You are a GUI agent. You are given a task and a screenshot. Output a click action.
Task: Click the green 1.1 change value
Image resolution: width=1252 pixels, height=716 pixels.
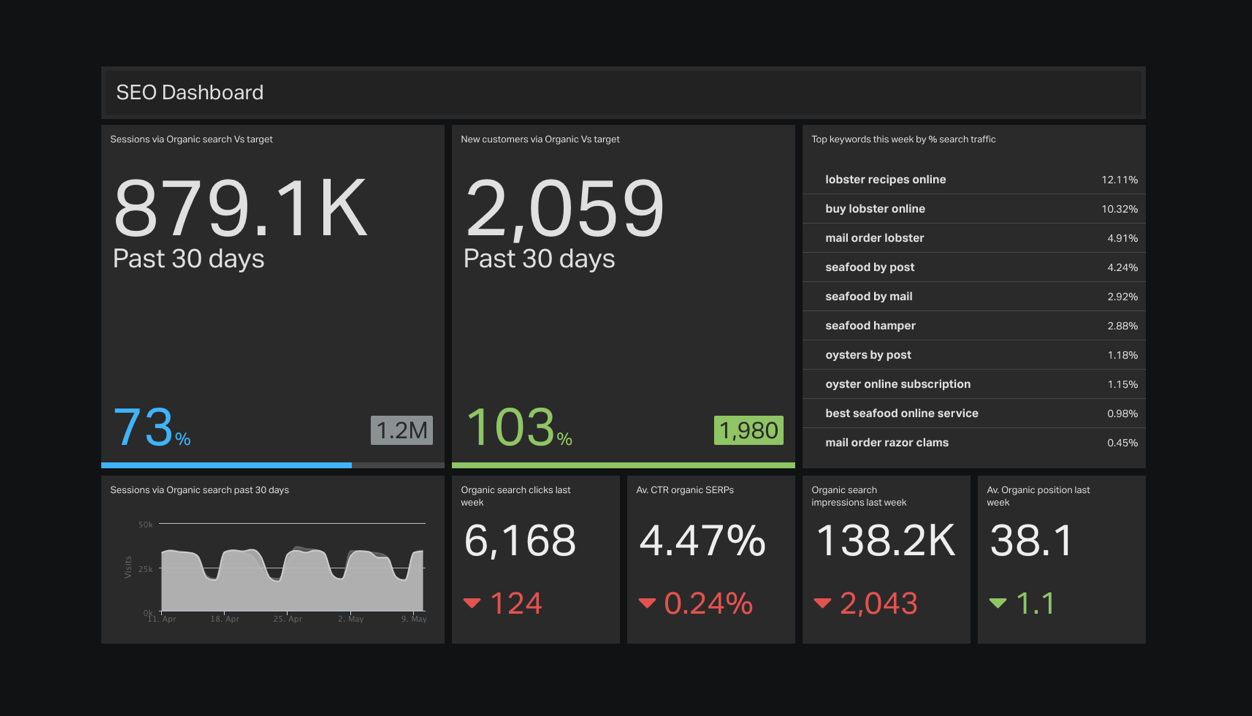(1035, 603)
